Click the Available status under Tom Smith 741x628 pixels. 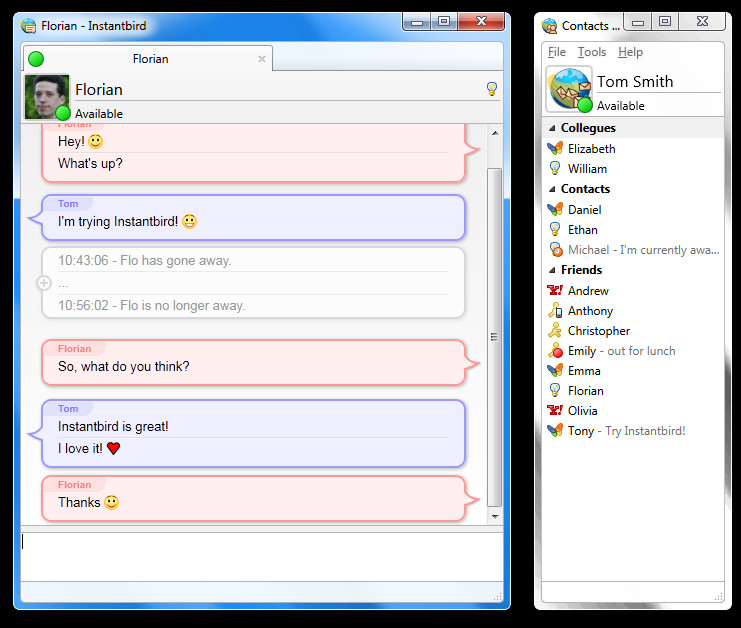(620, 106)
